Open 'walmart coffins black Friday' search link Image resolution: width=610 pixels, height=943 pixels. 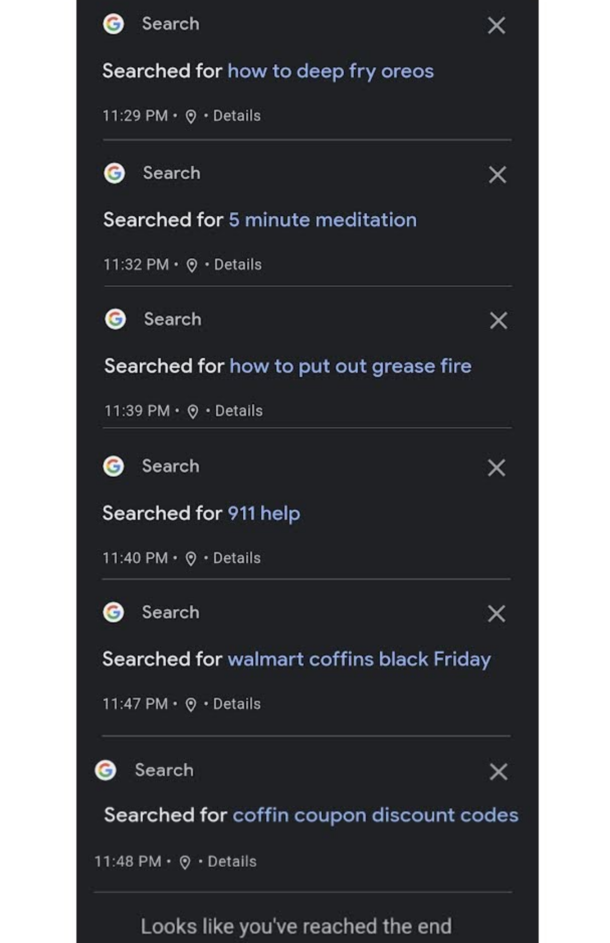pos(359,659)
